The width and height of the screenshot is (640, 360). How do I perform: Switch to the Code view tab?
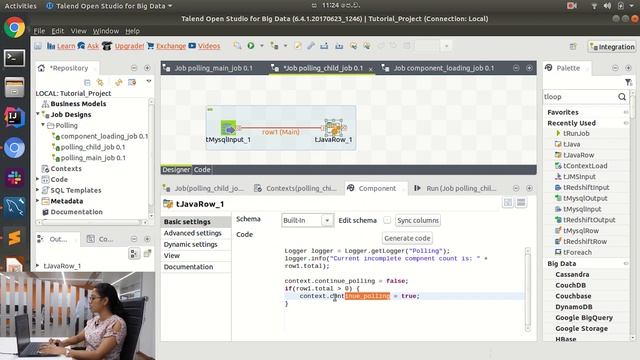(x=202, y=170)
